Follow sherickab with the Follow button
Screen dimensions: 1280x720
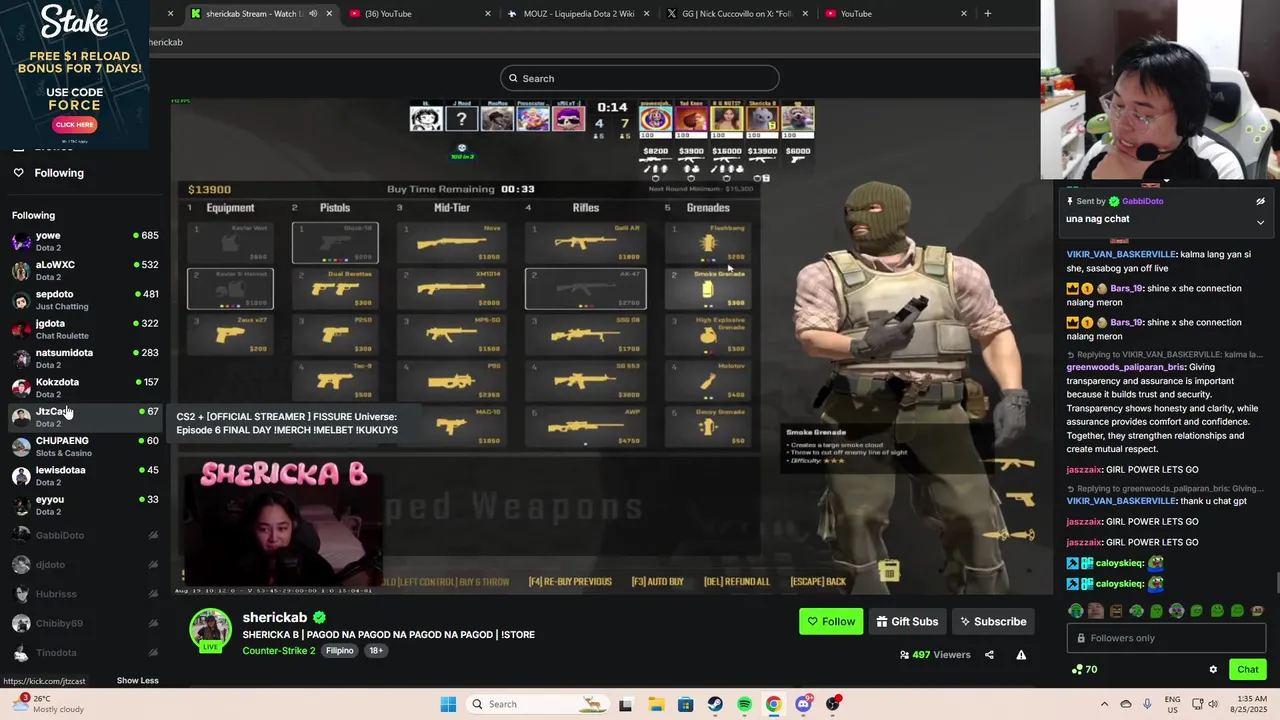point(831,621)
